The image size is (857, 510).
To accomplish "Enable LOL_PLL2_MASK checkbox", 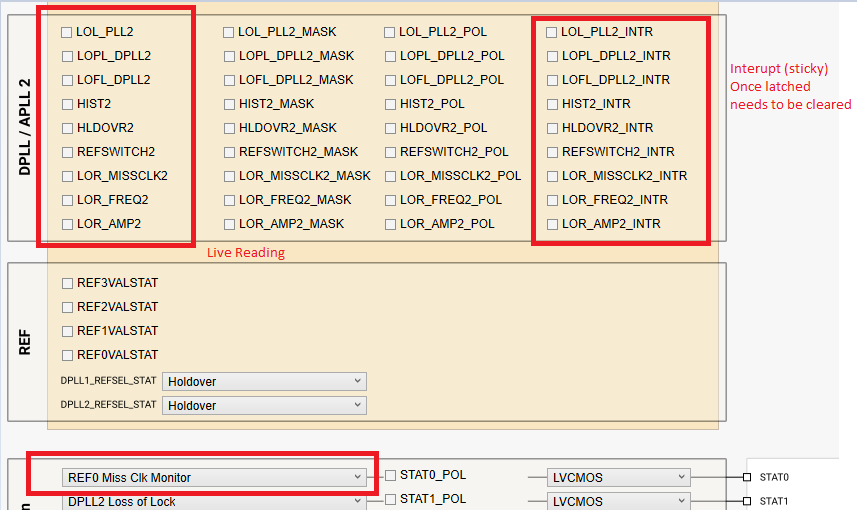I will tap(228, 33).
